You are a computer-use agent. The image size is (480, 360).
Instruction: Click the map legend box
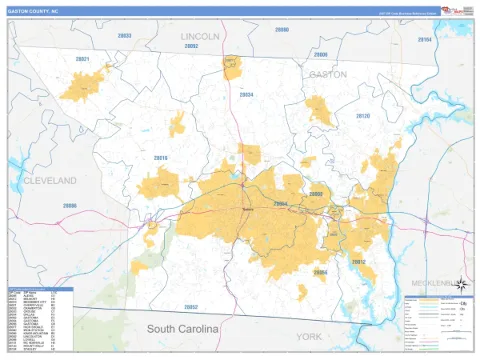(x=439, y=323)
